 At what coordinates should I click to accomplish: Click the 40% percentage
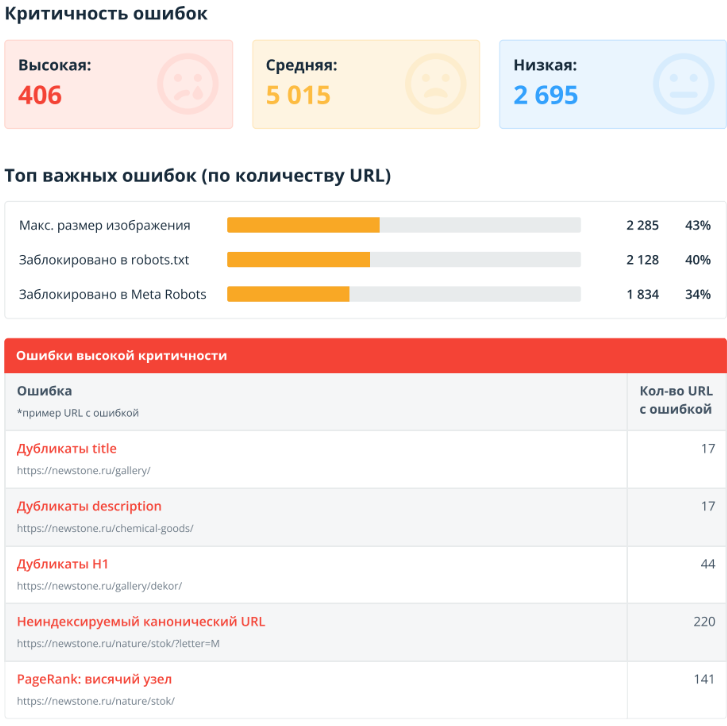pos(698,260)
